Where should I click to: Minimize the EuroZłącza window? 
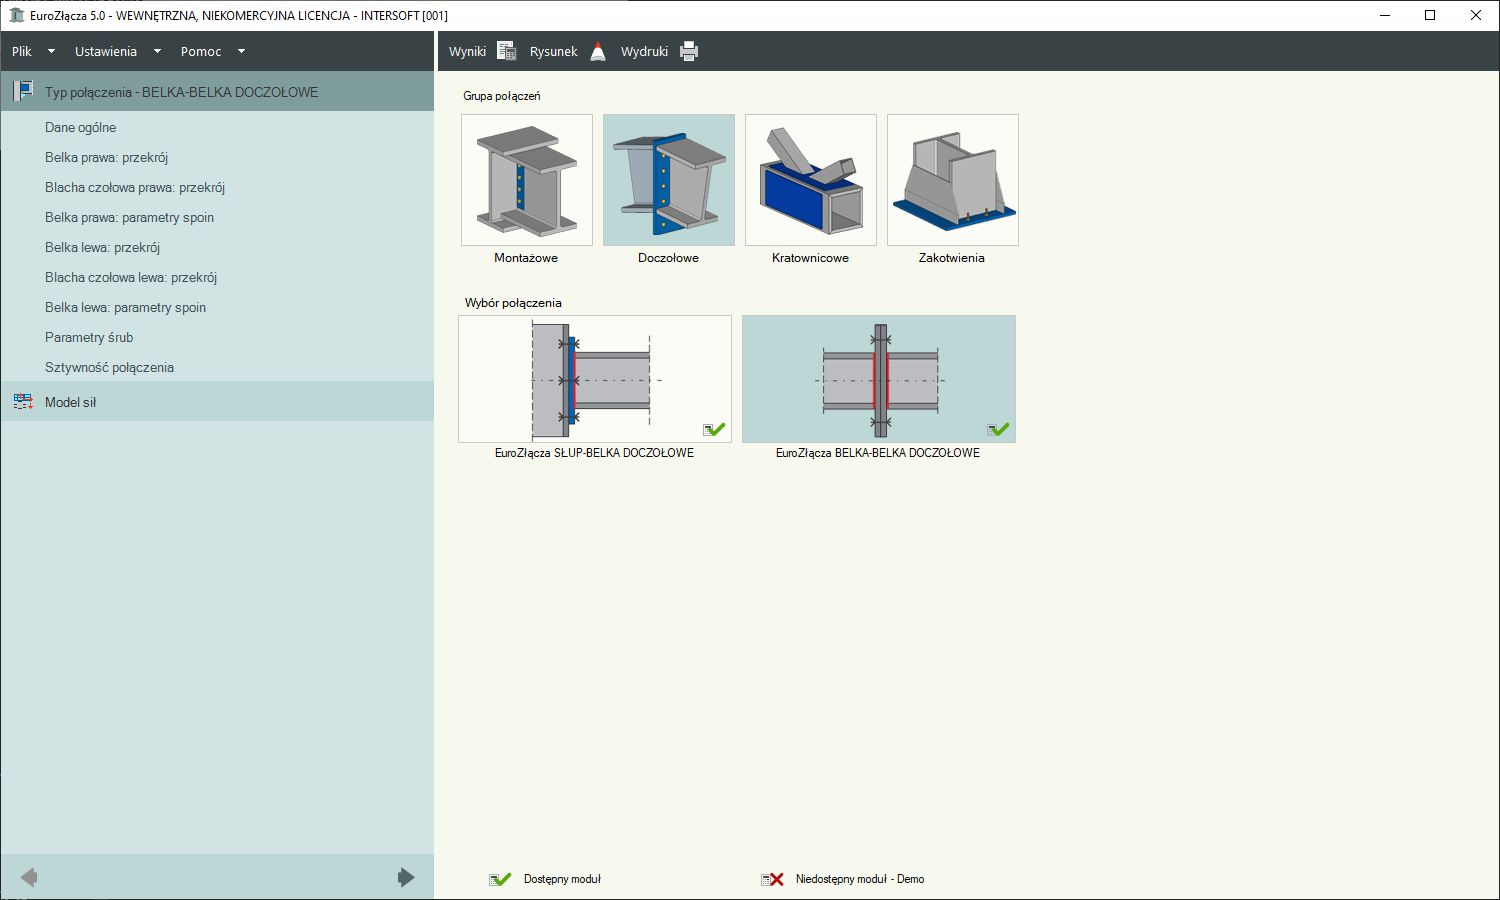coord(1385,15)
